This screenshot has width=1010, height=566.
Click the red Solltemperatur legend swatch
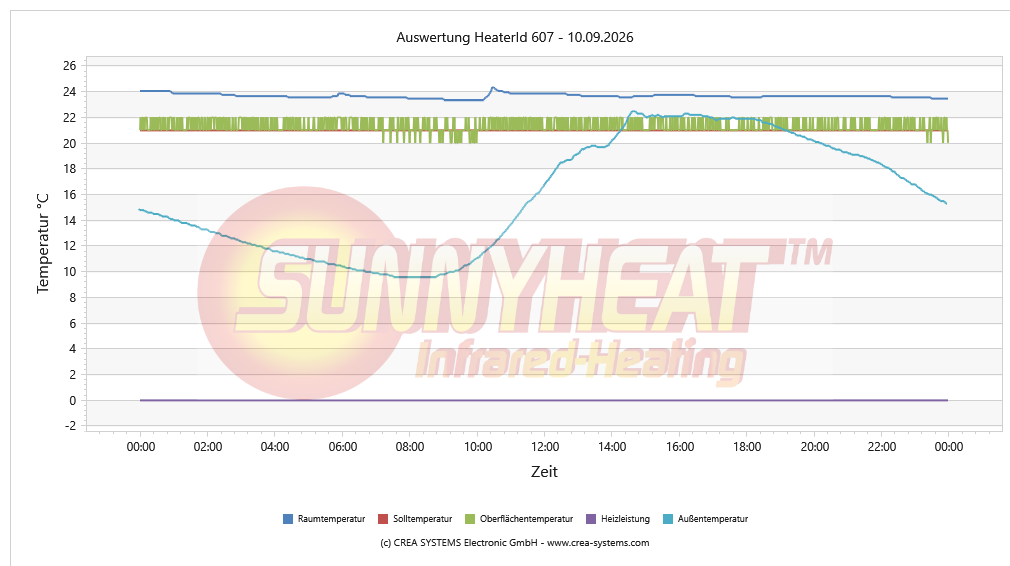383,519
